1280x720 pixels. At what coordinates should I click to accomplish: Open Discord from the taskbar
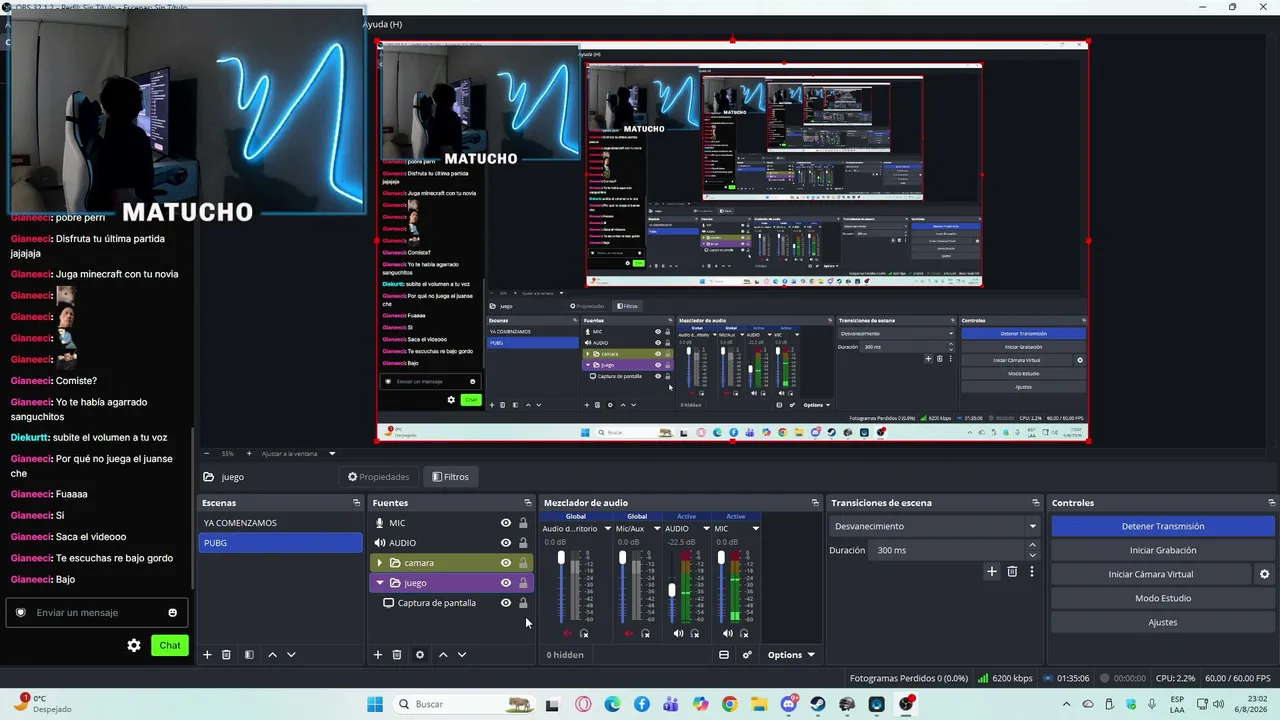click(789, 704)
